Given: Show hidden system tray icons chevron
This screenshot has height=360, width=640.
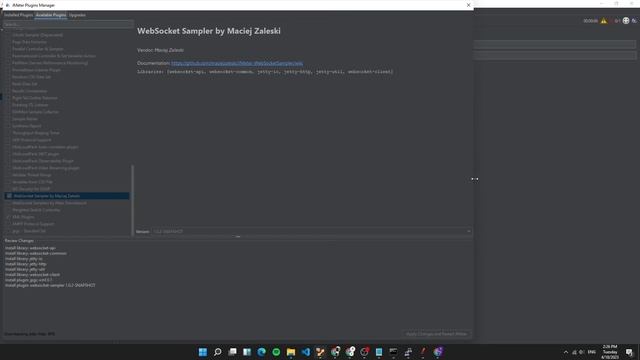Looking at the screenshot, I should pos(566,352).
